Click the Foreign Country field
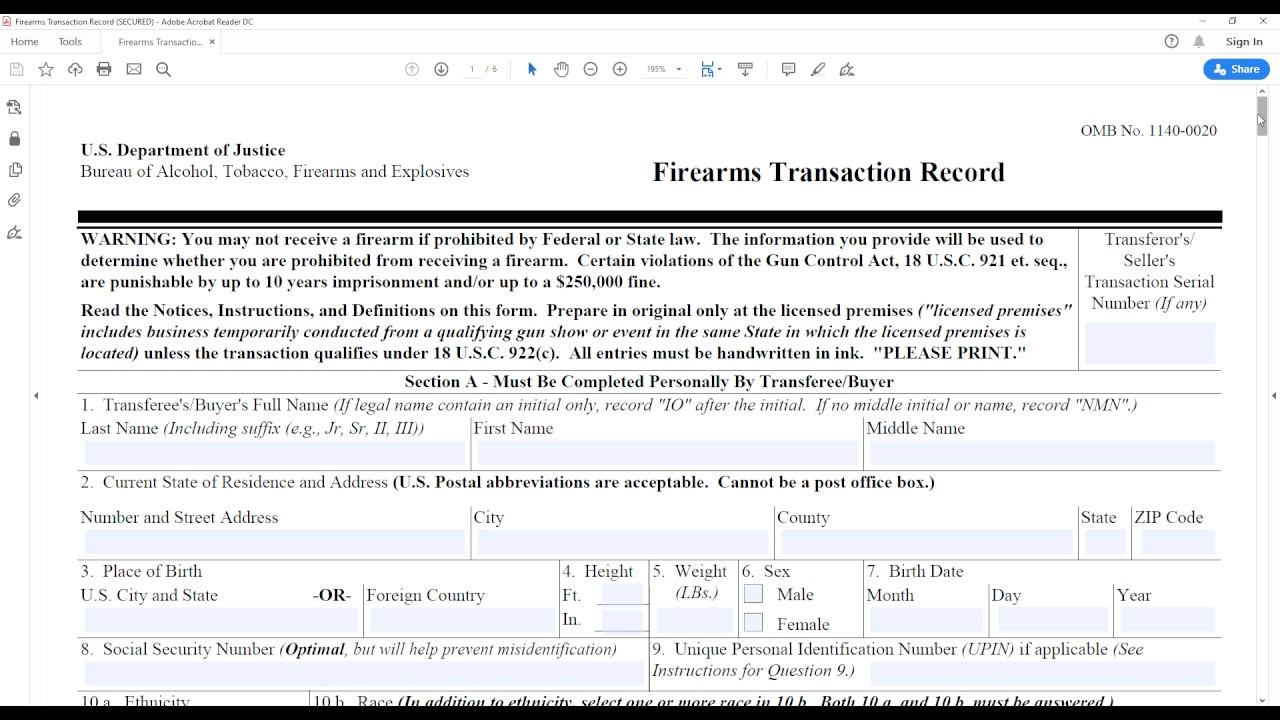Viewport: 1280px width, 720px height. coord(462,620)
